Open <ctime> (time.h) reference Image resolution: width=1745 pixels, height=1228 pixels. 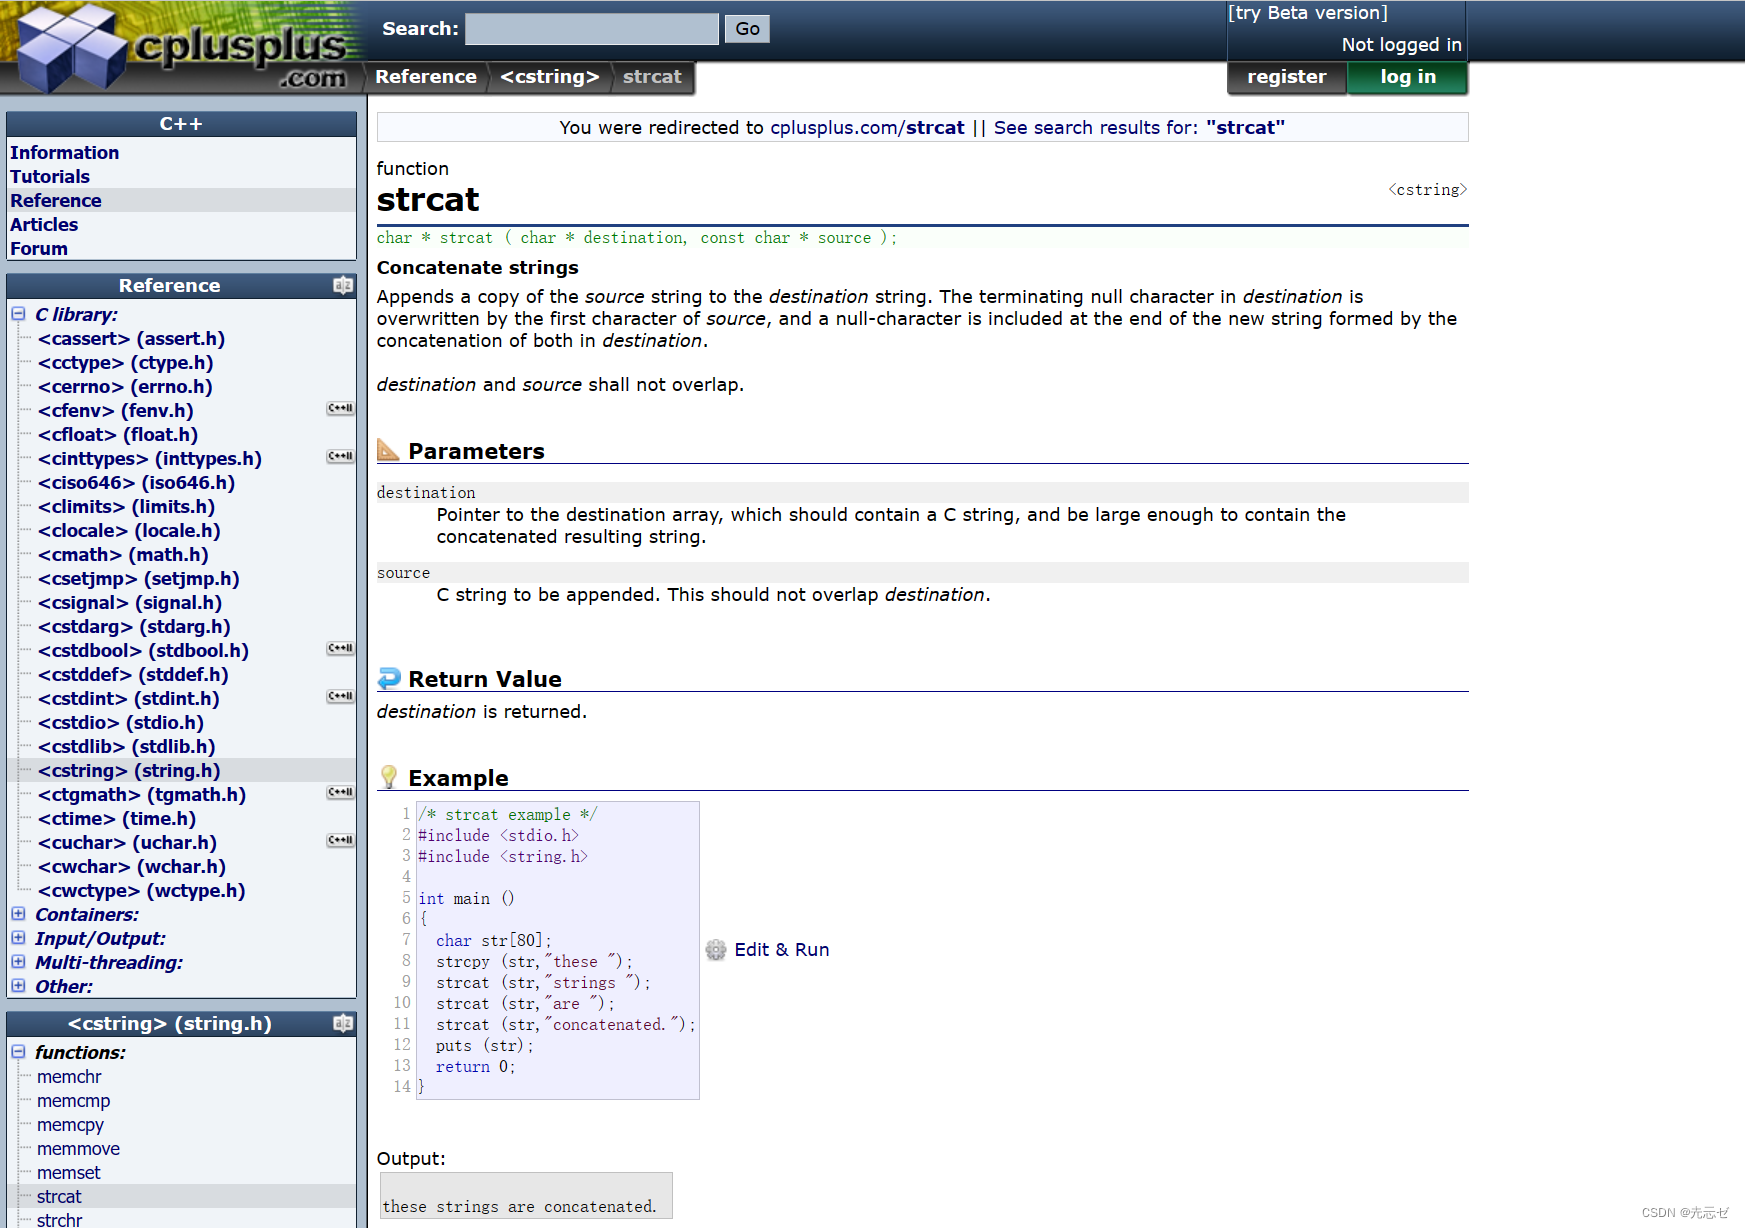point(117,819)
